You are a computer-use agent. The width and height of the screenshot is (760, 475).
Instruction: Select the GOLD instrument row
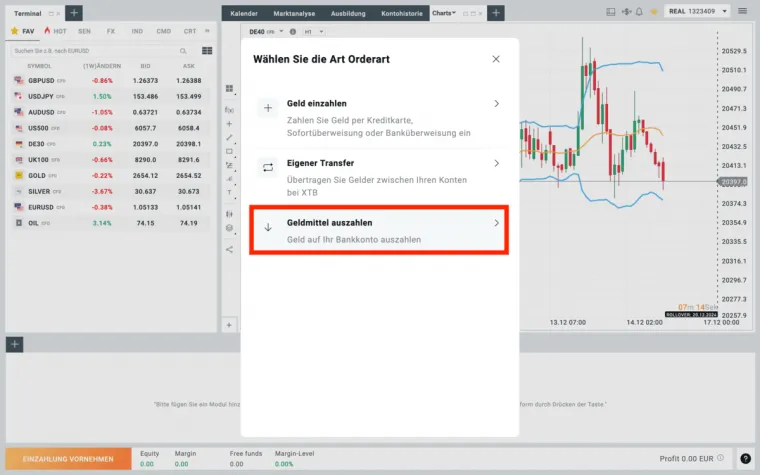[x=109, y=175]
